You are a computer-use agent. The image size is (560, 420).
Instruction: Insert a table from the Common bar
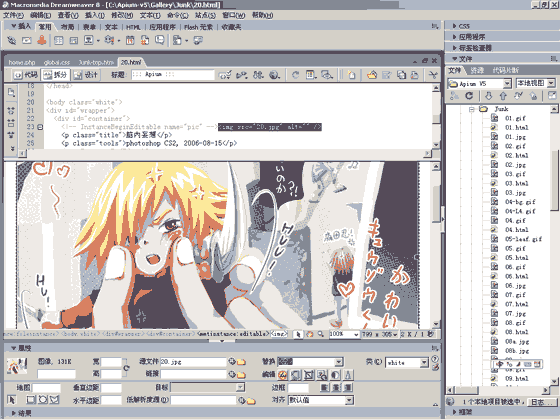pos(59,40)
